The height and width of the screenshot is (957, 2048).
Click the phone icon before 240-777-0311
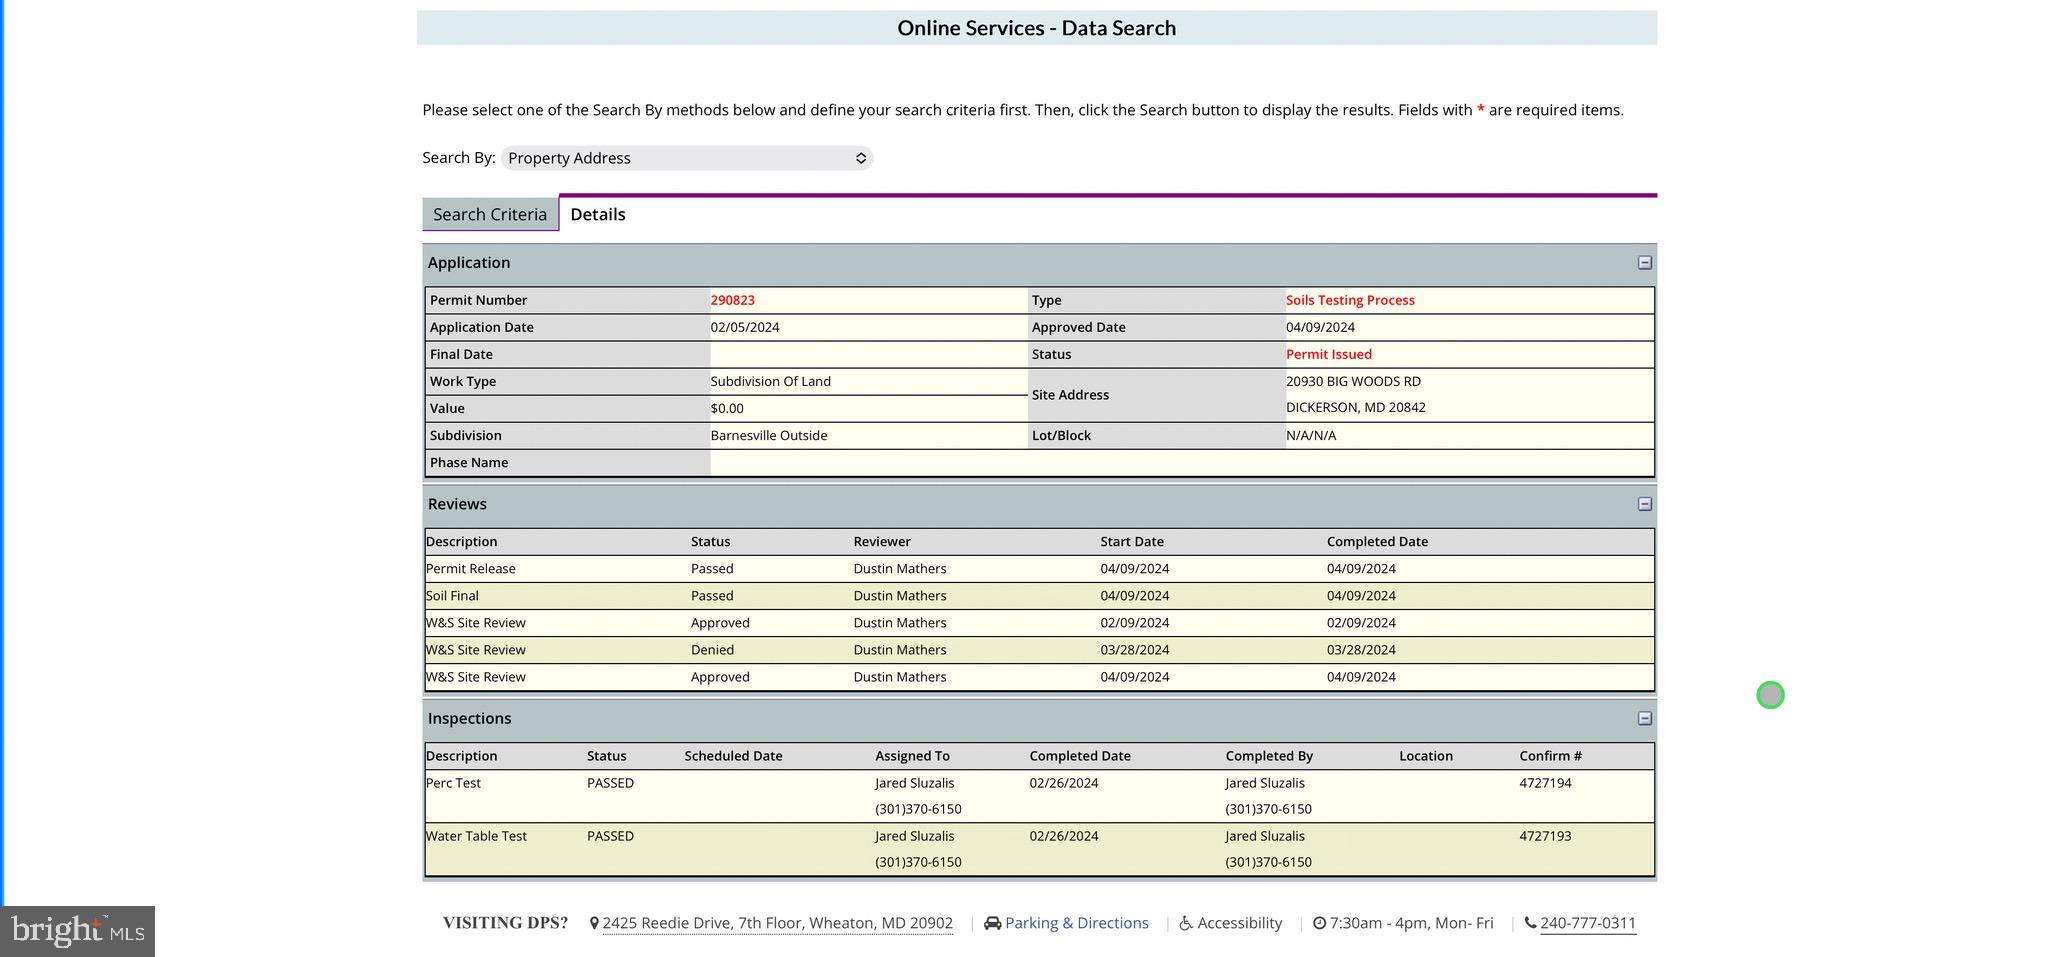[x=1530, y=924]
